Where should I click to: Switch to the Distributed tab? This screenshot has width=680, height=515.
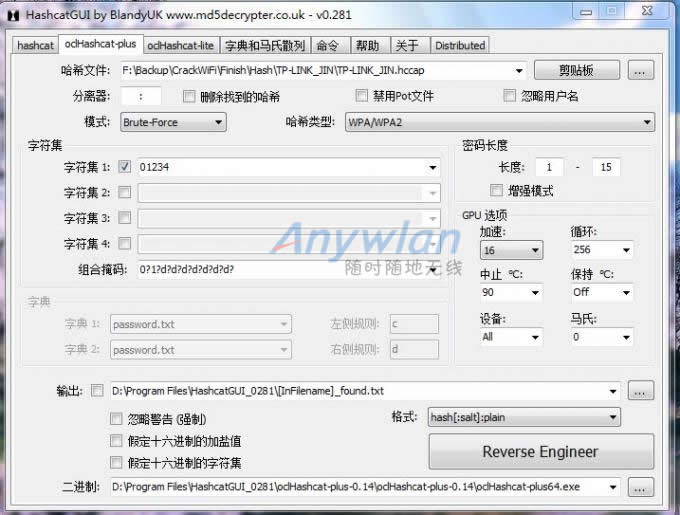tap(460, 45)
